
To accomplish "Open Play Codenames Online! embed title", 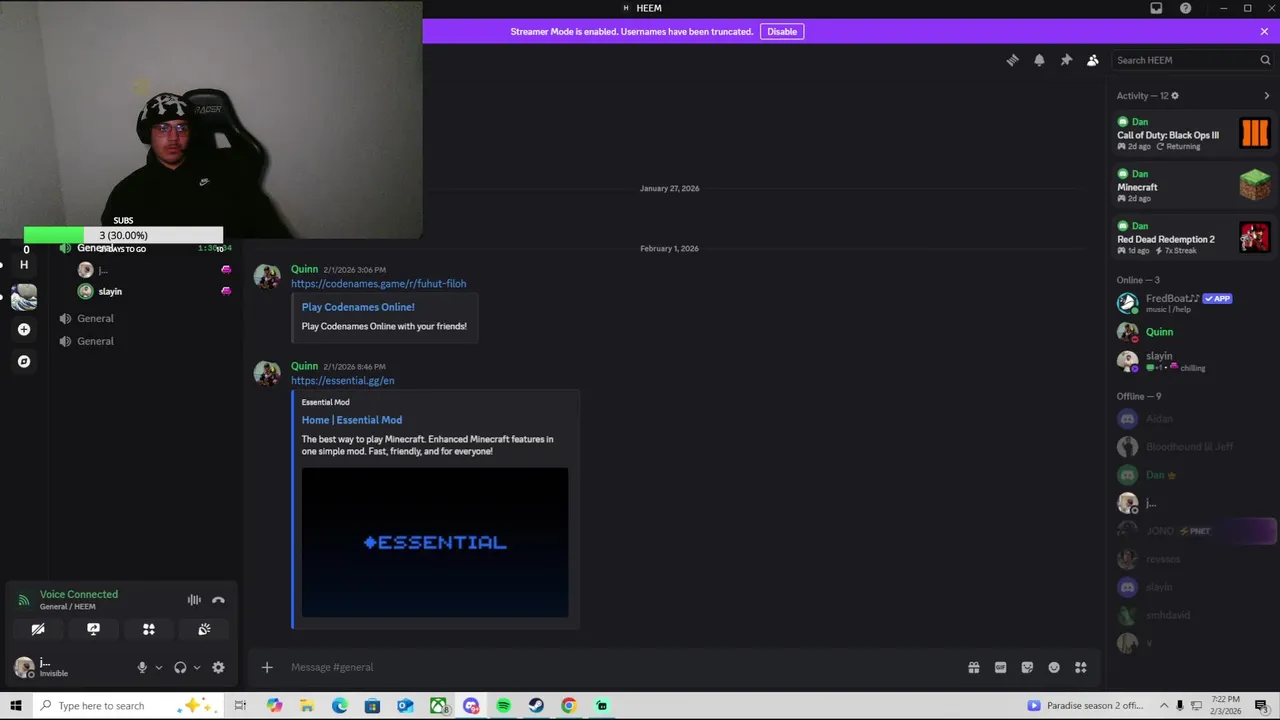I will (x=358, y=307).
